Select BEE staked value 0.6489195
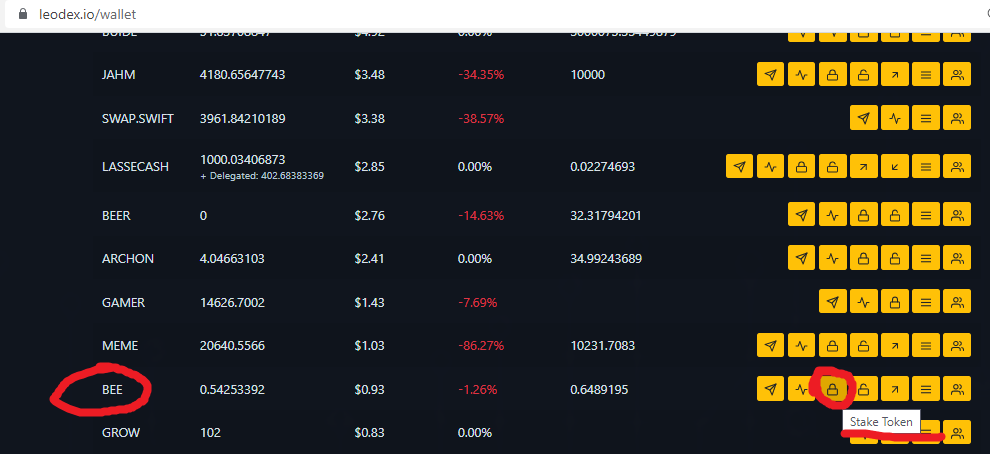 click(599, 390)
